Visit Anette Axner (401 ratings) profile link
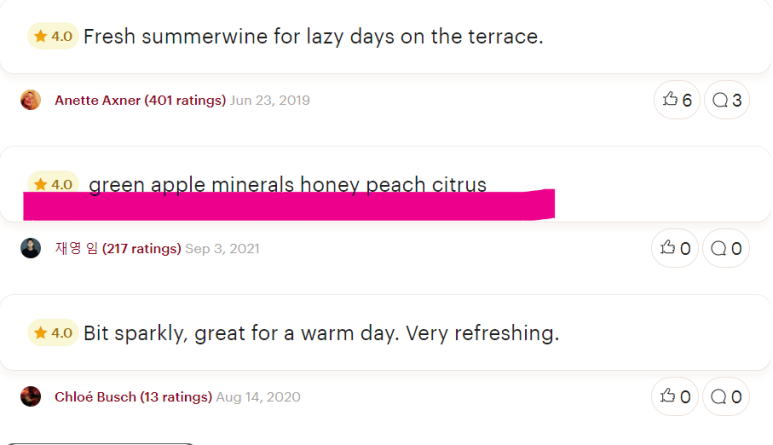773x445 pixels. tap(140, 101)
